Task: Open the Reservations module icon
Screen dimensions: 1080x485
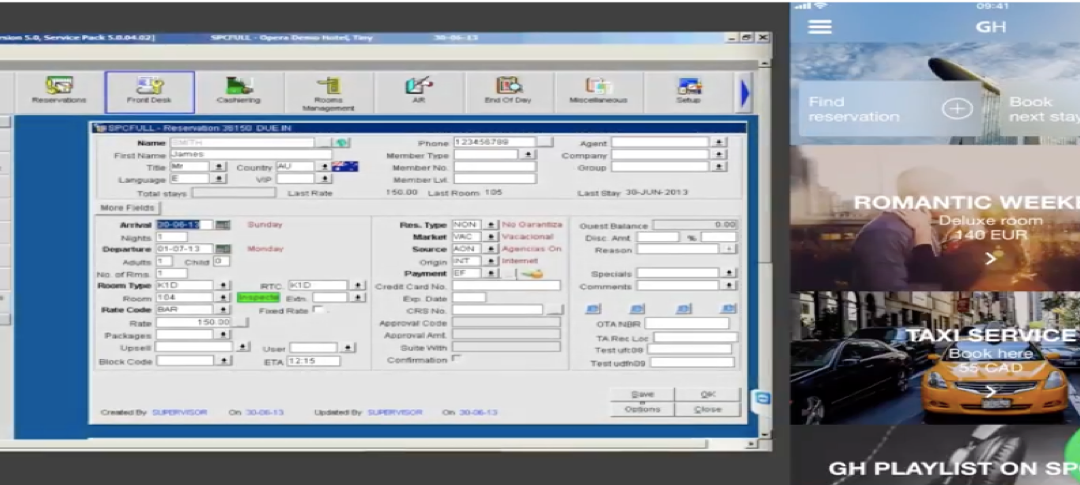Action: pyautogui.click(x=59, y=92)
